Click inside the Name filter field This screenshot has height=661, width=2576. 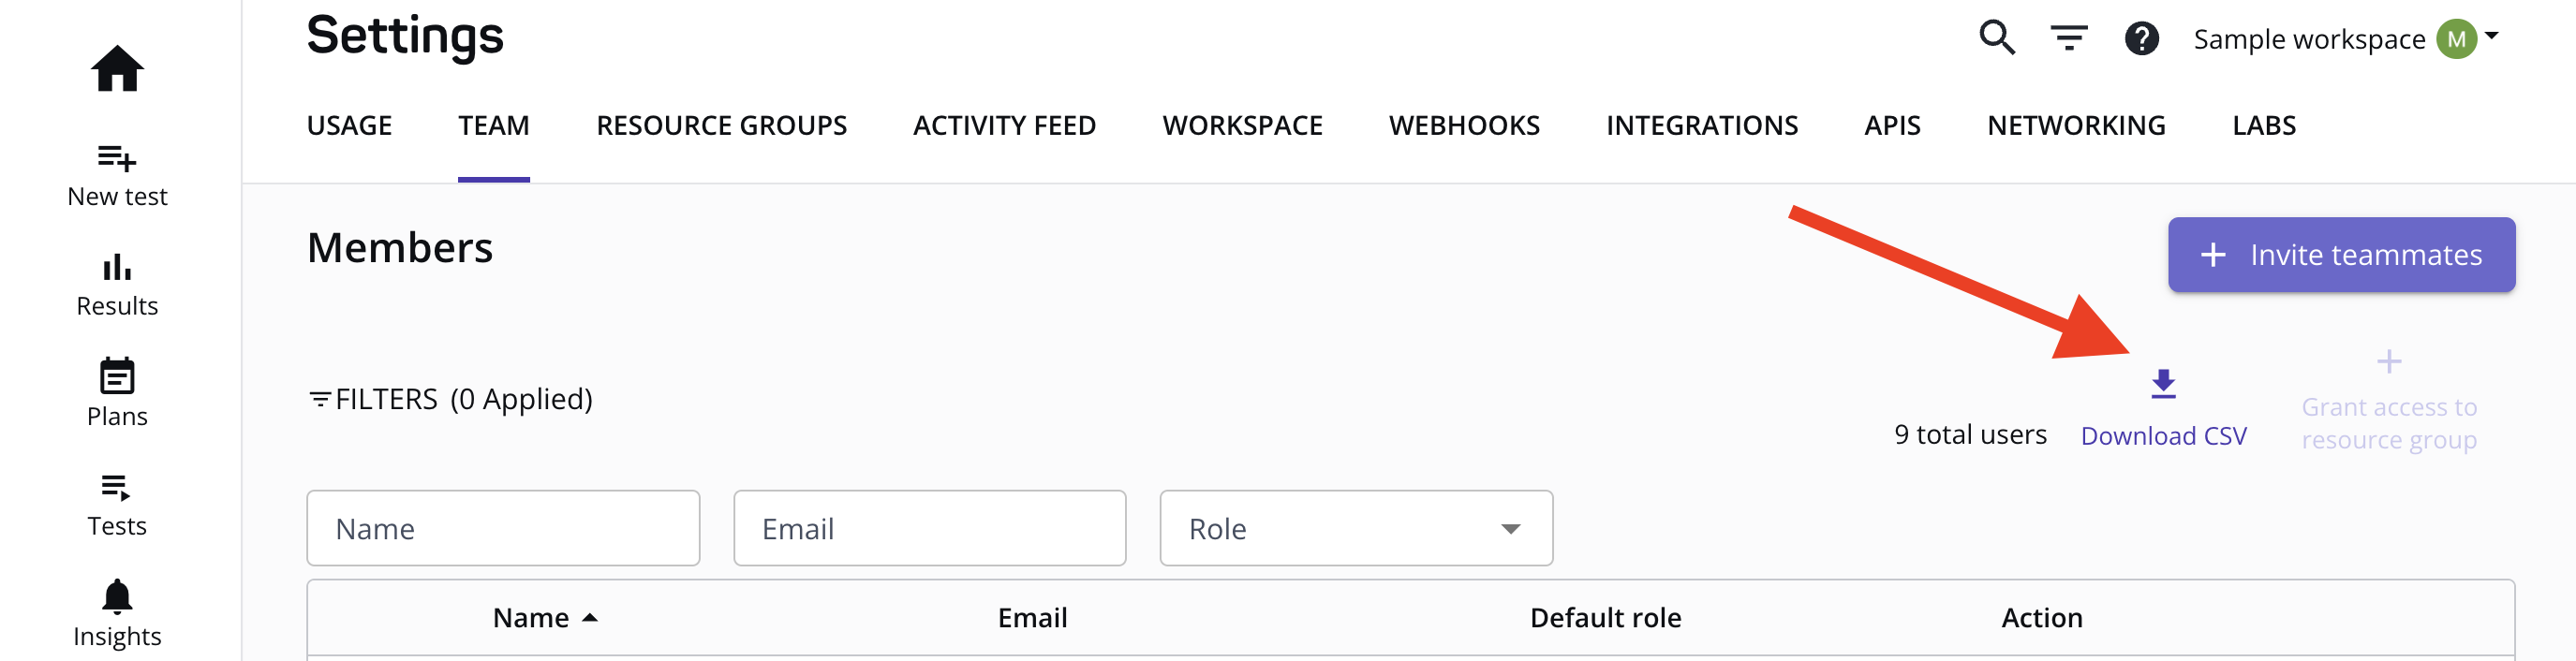coord(503,528)
